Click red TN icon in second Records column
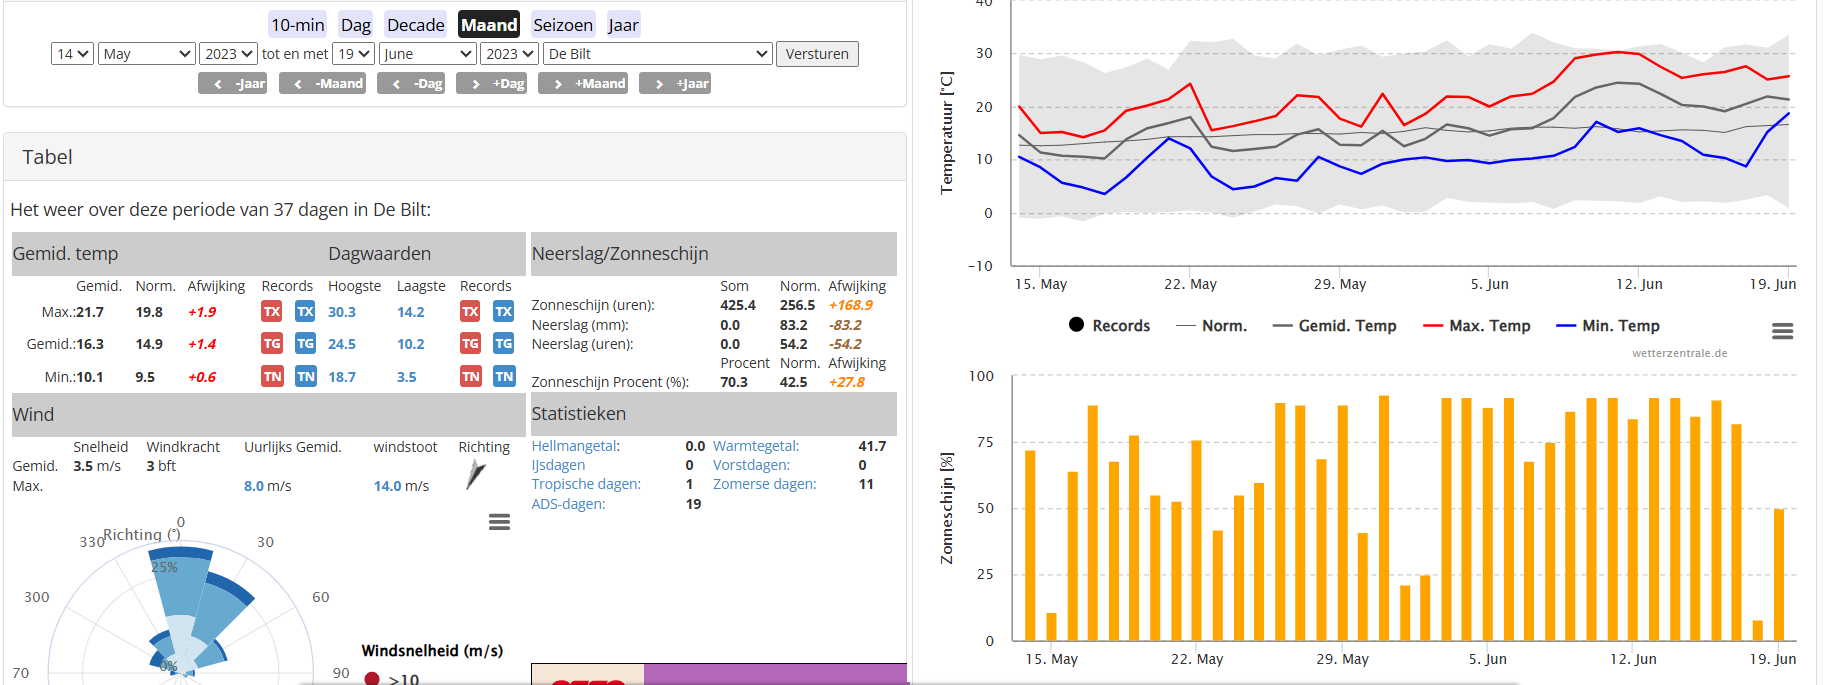Screen dimensions: 1823x685 (x=471, y=377)
